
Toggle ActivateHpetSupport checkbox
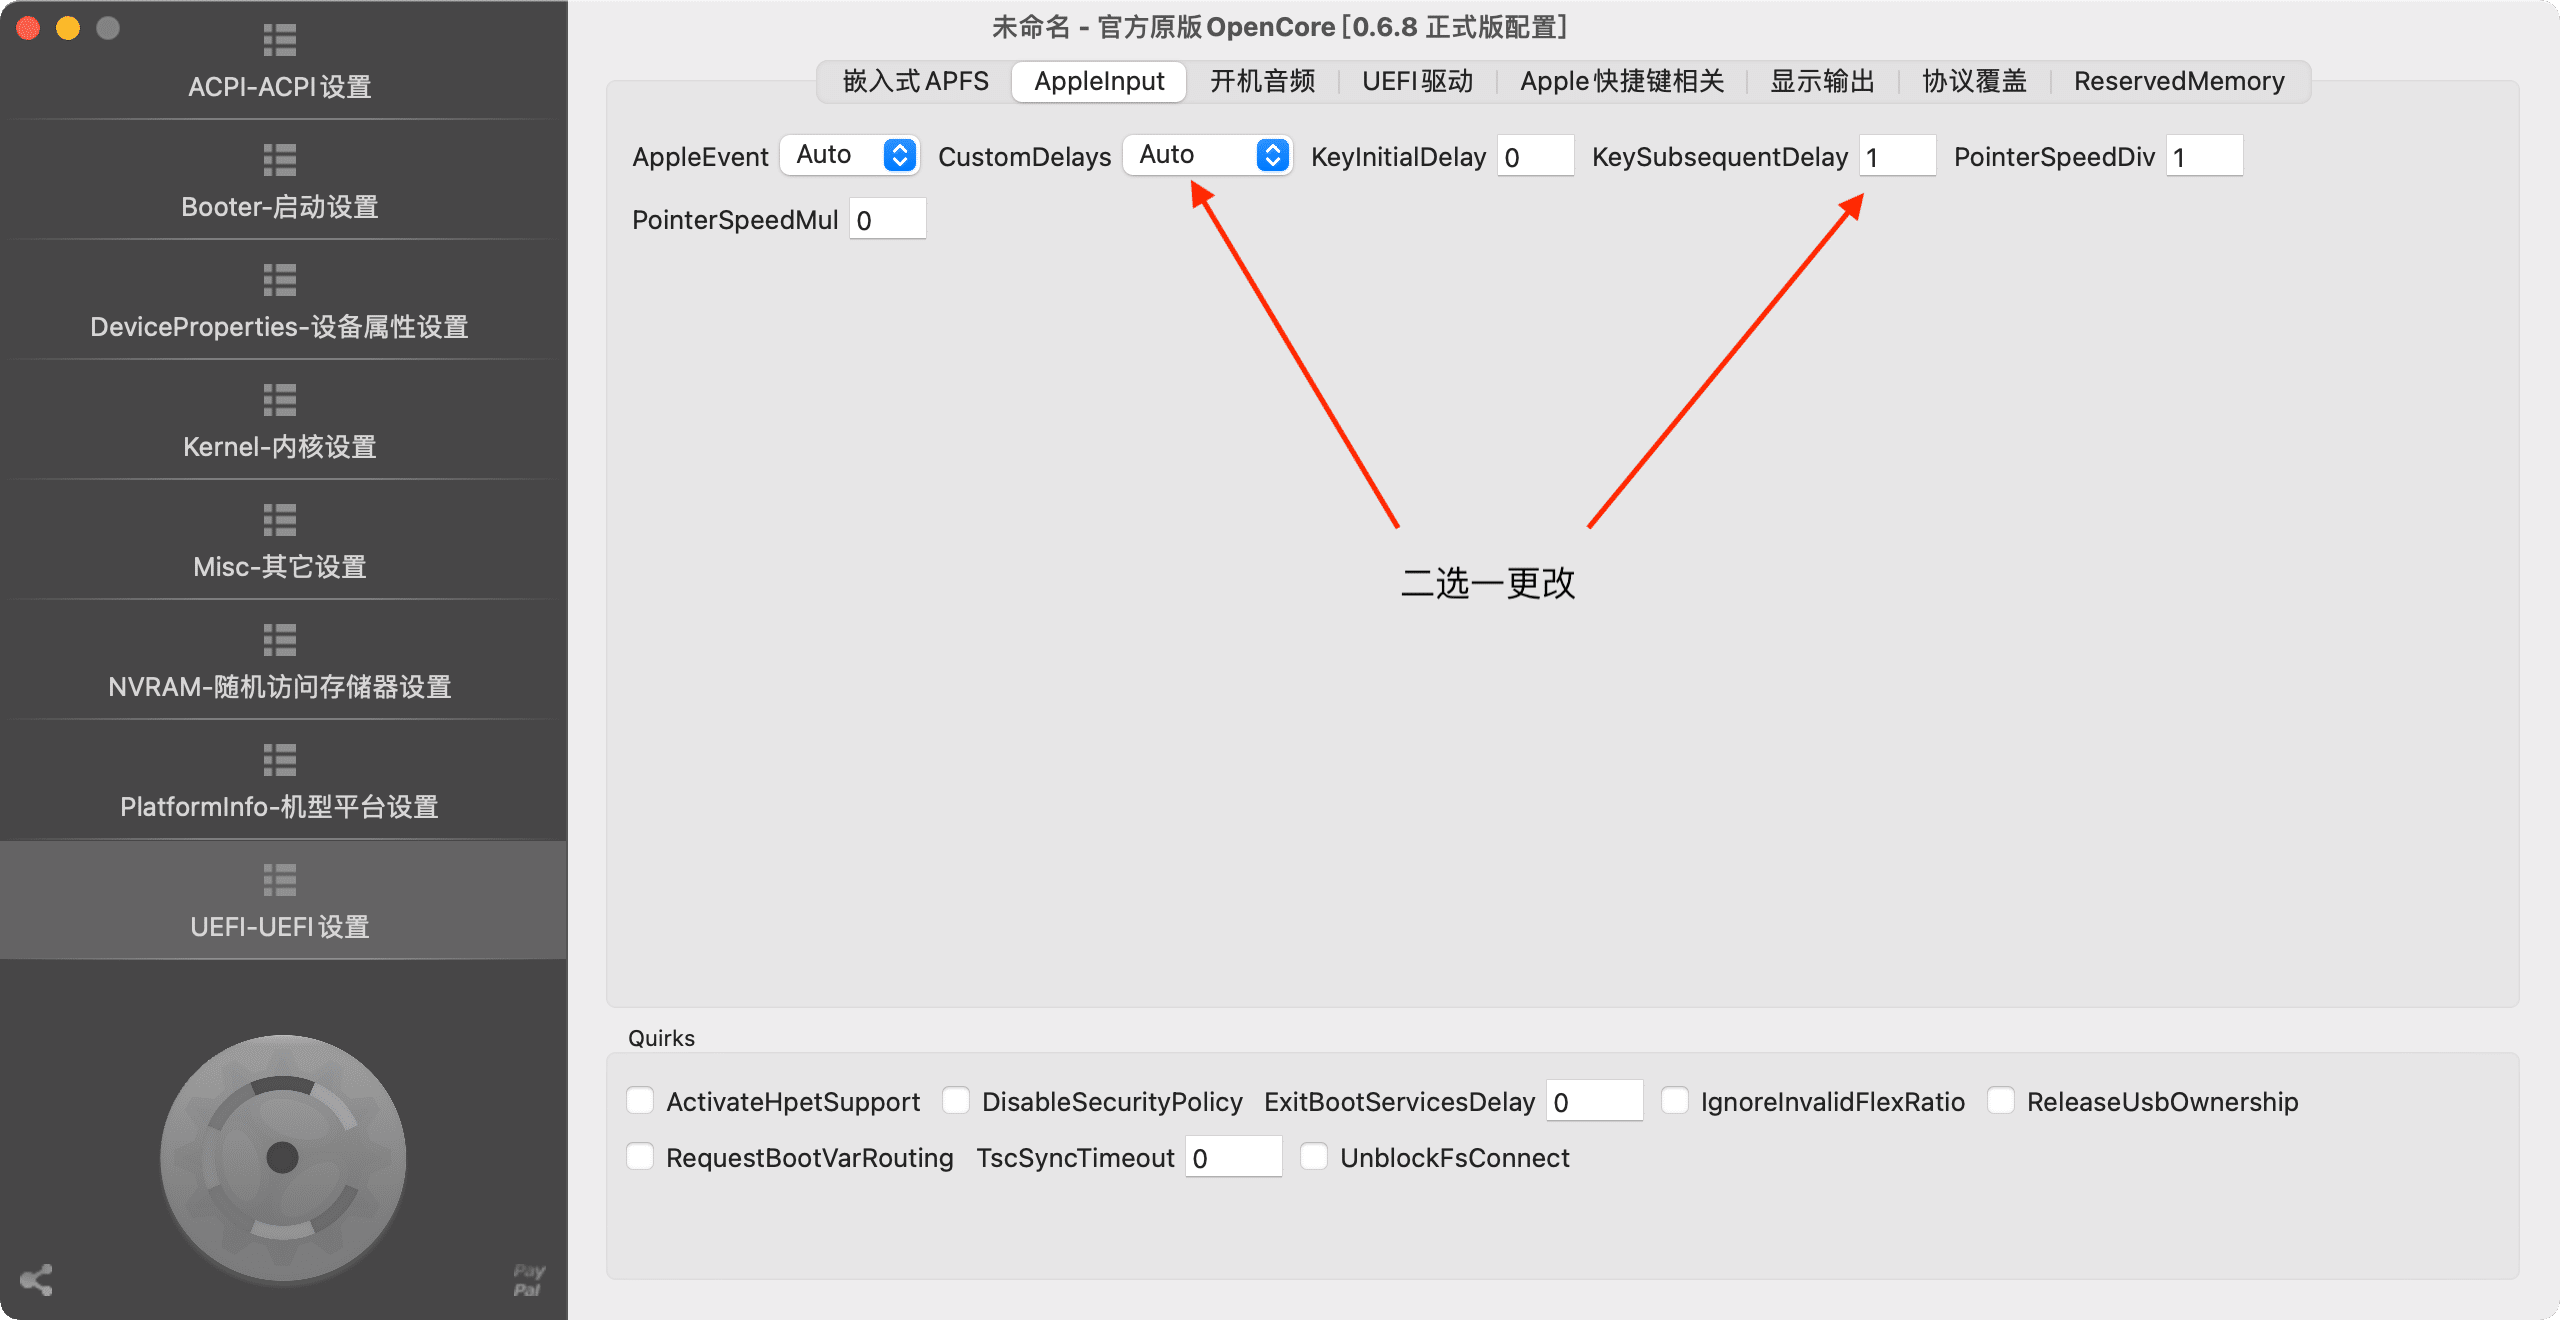[640, 1101]
